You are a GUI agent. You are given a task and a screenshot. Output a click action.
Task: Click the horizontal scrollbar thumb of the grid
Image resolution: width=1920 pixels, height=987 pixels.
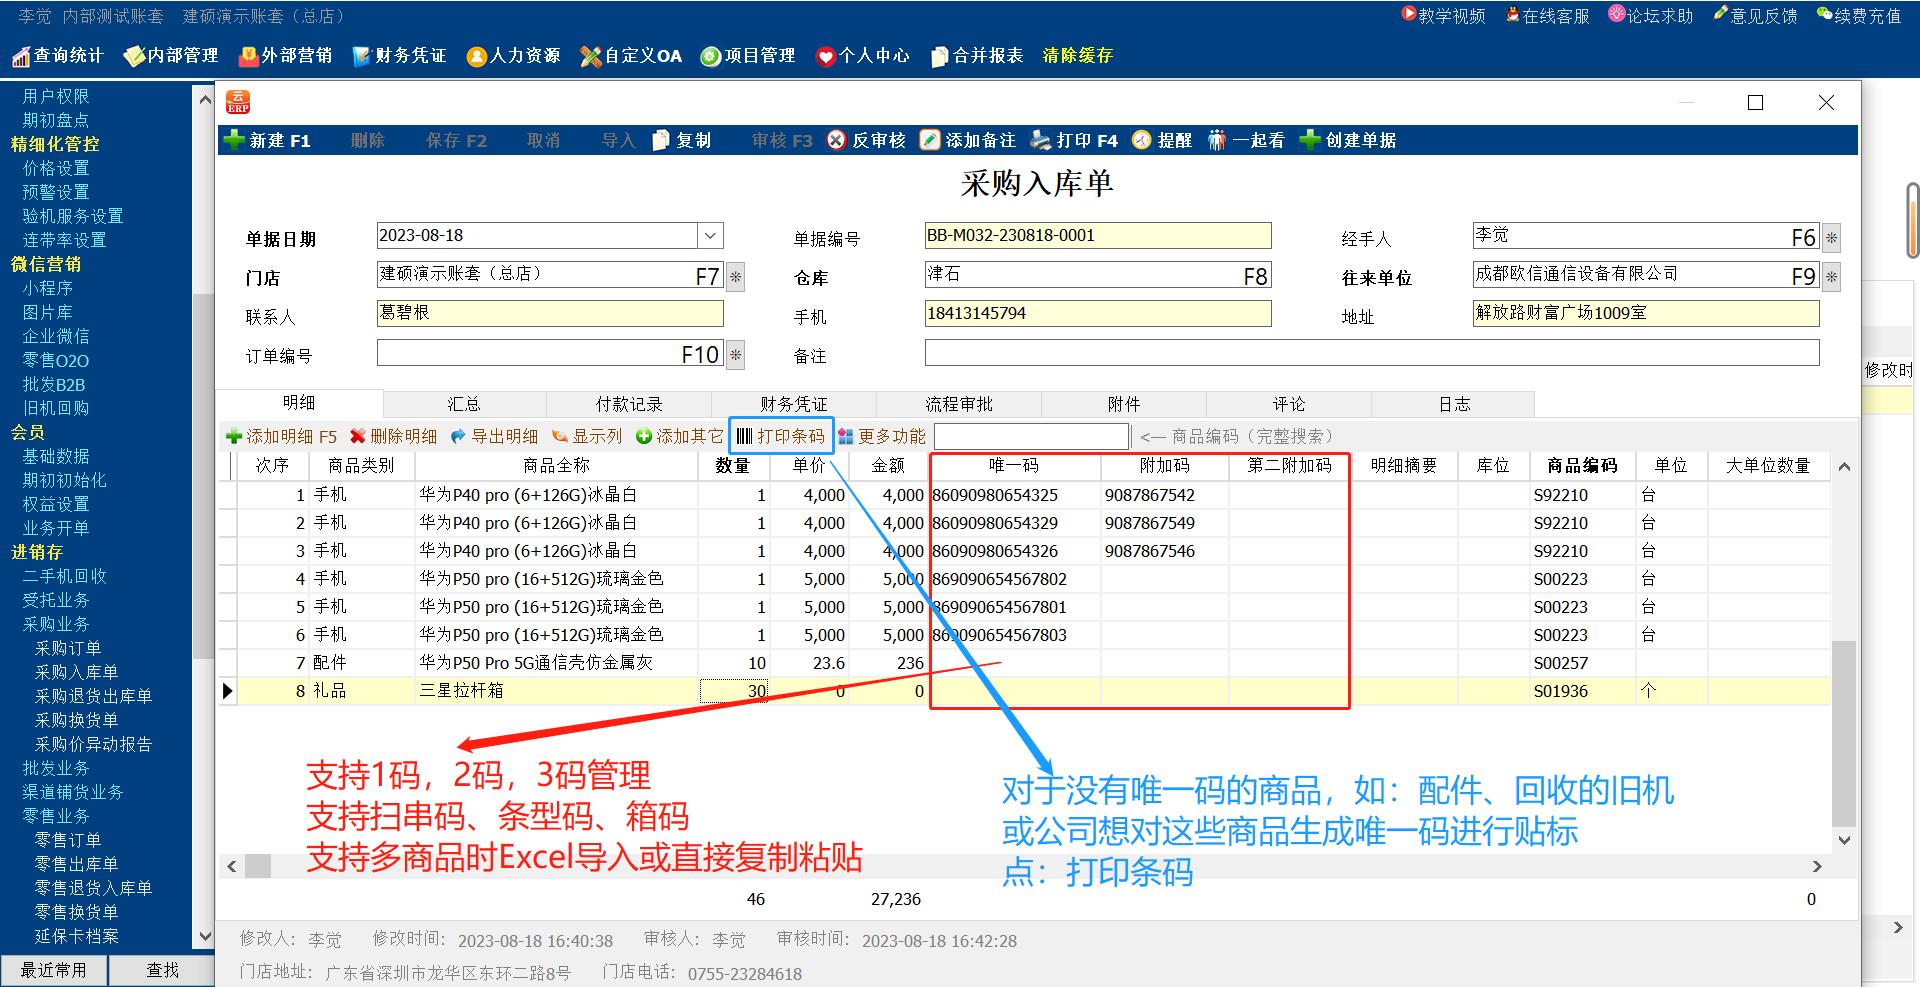click(x=258, y=866)
